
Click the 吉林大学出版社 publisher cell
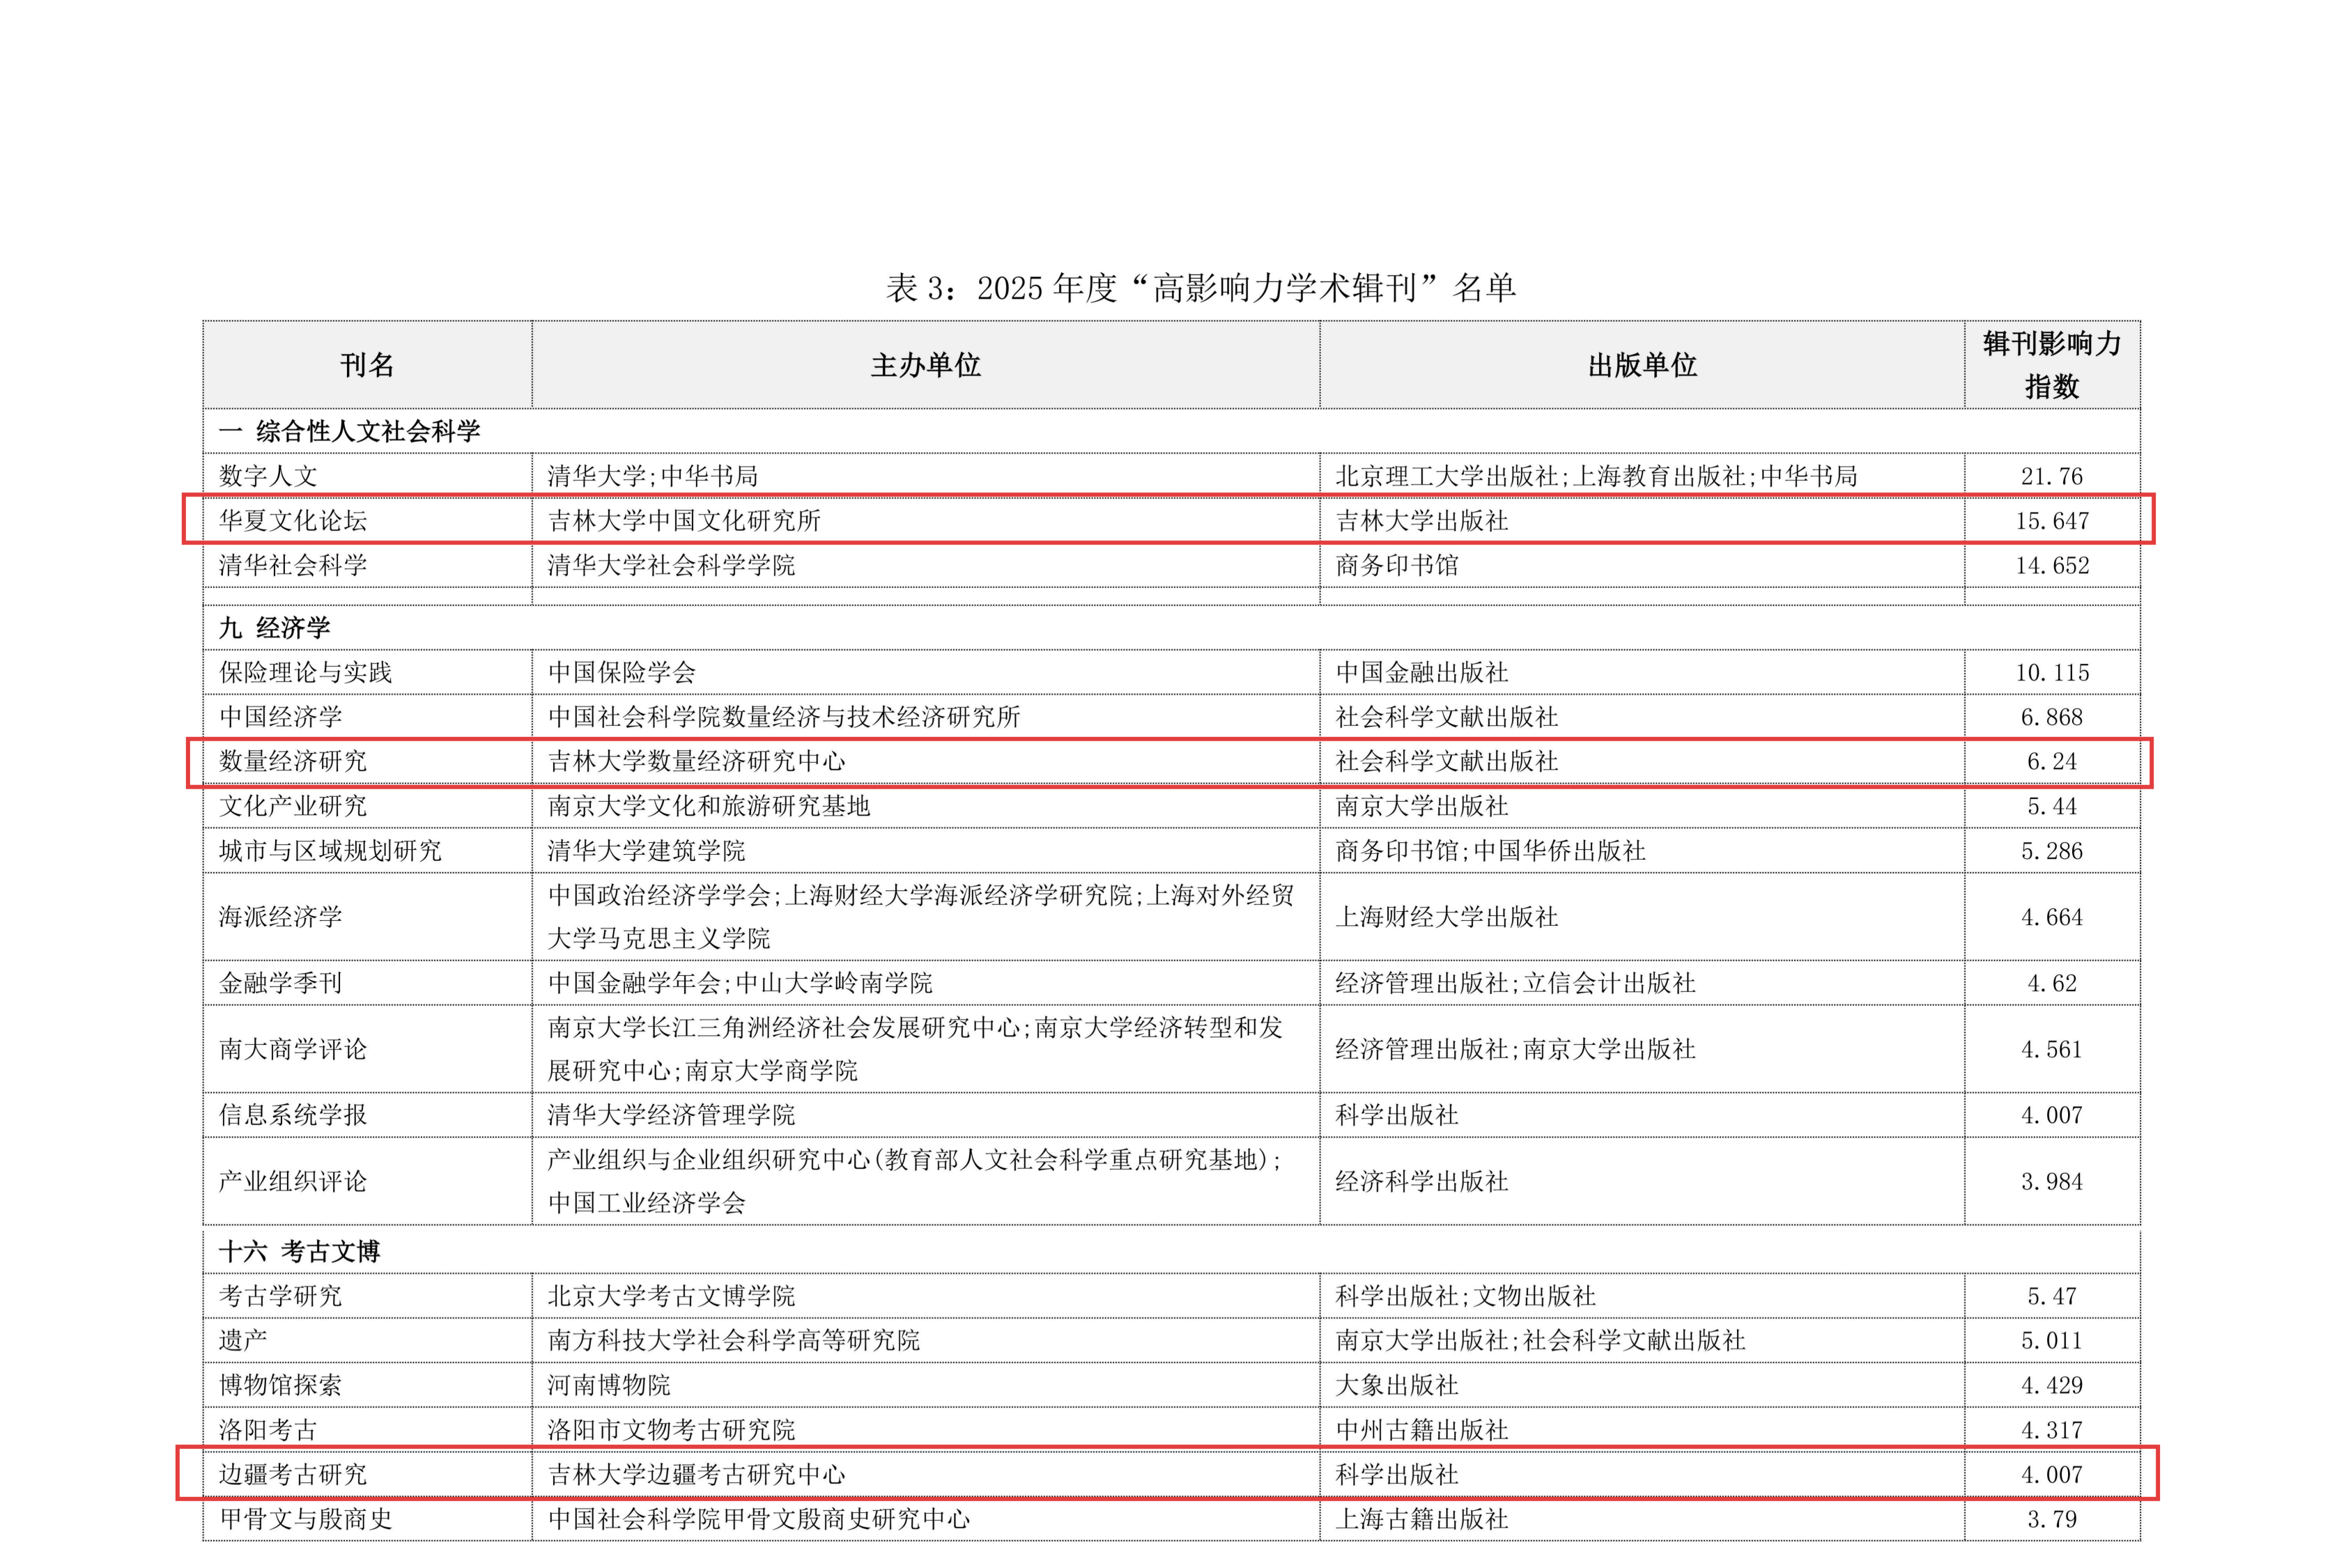click(1421, 520)
